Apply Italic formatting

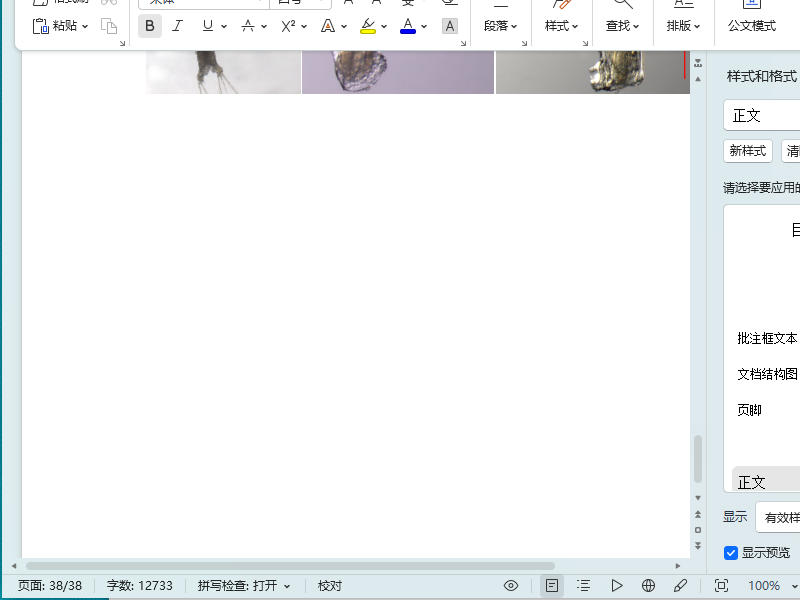pos(177,26)
